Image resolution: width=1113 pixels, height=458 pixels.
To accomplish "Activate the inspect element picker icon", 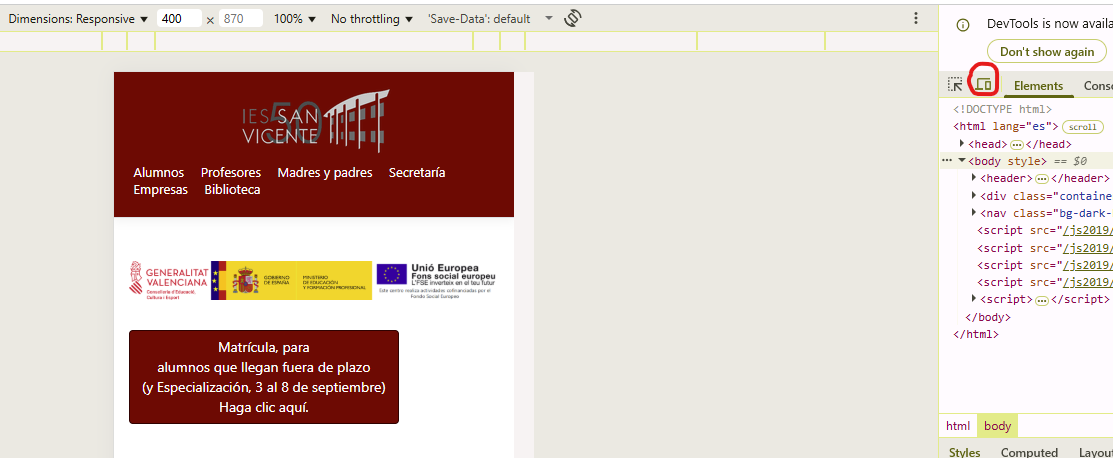I will click(x=955, y=85).
